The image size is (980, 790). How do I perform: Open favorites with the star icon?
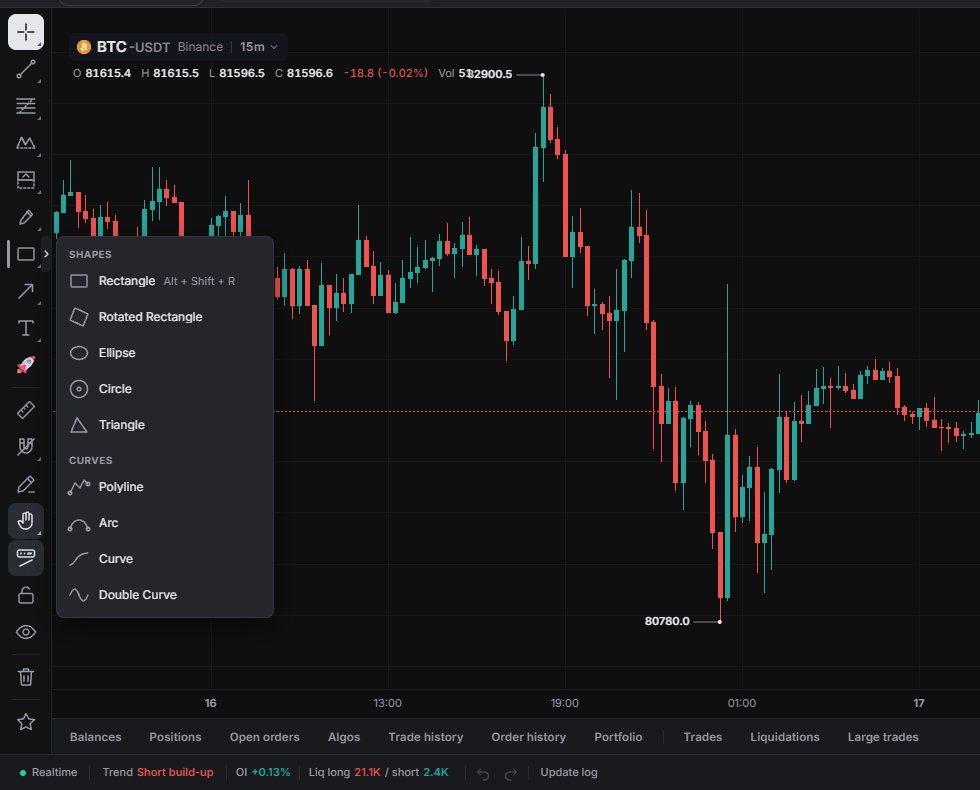point(26,722)
